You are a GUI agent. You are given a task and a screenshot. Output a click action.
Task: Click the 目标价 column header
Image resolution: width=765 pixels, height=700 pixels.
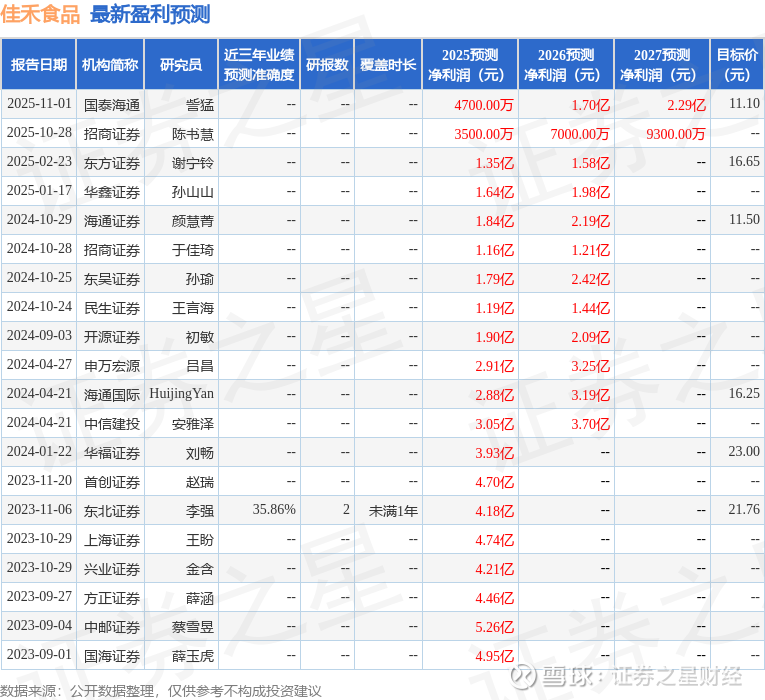(x=737, y=64)
